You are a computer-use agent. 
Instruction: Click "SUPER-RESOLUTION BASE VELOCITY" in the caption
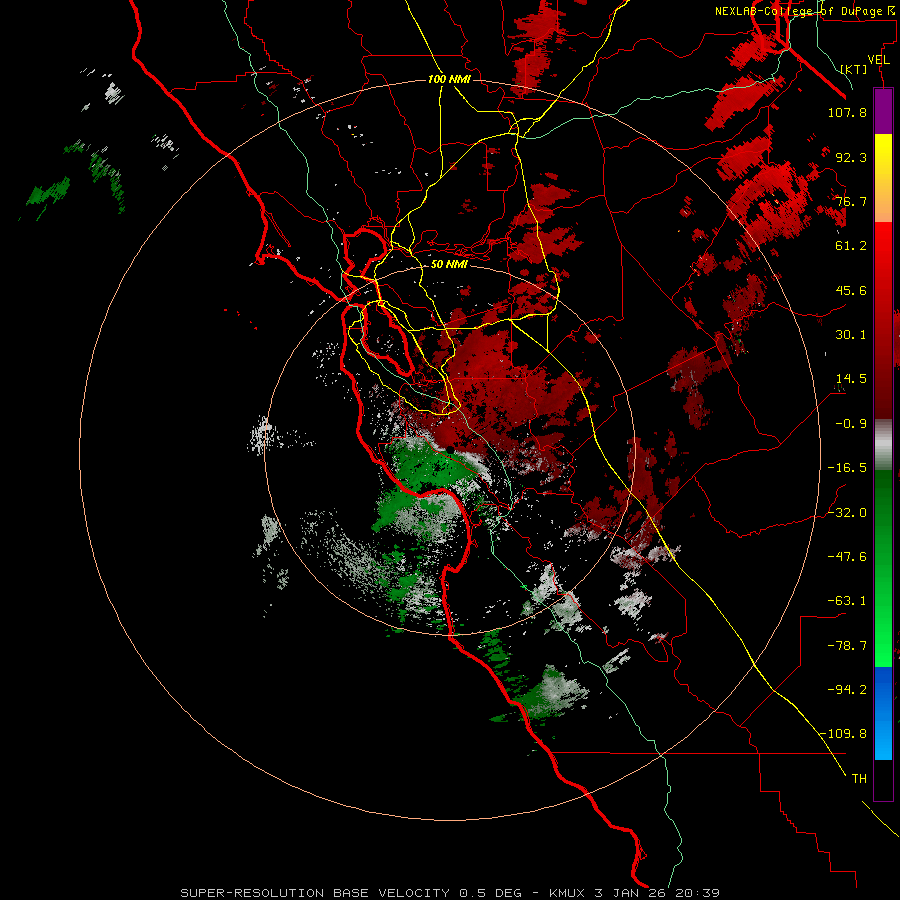(x=315, y=893)
